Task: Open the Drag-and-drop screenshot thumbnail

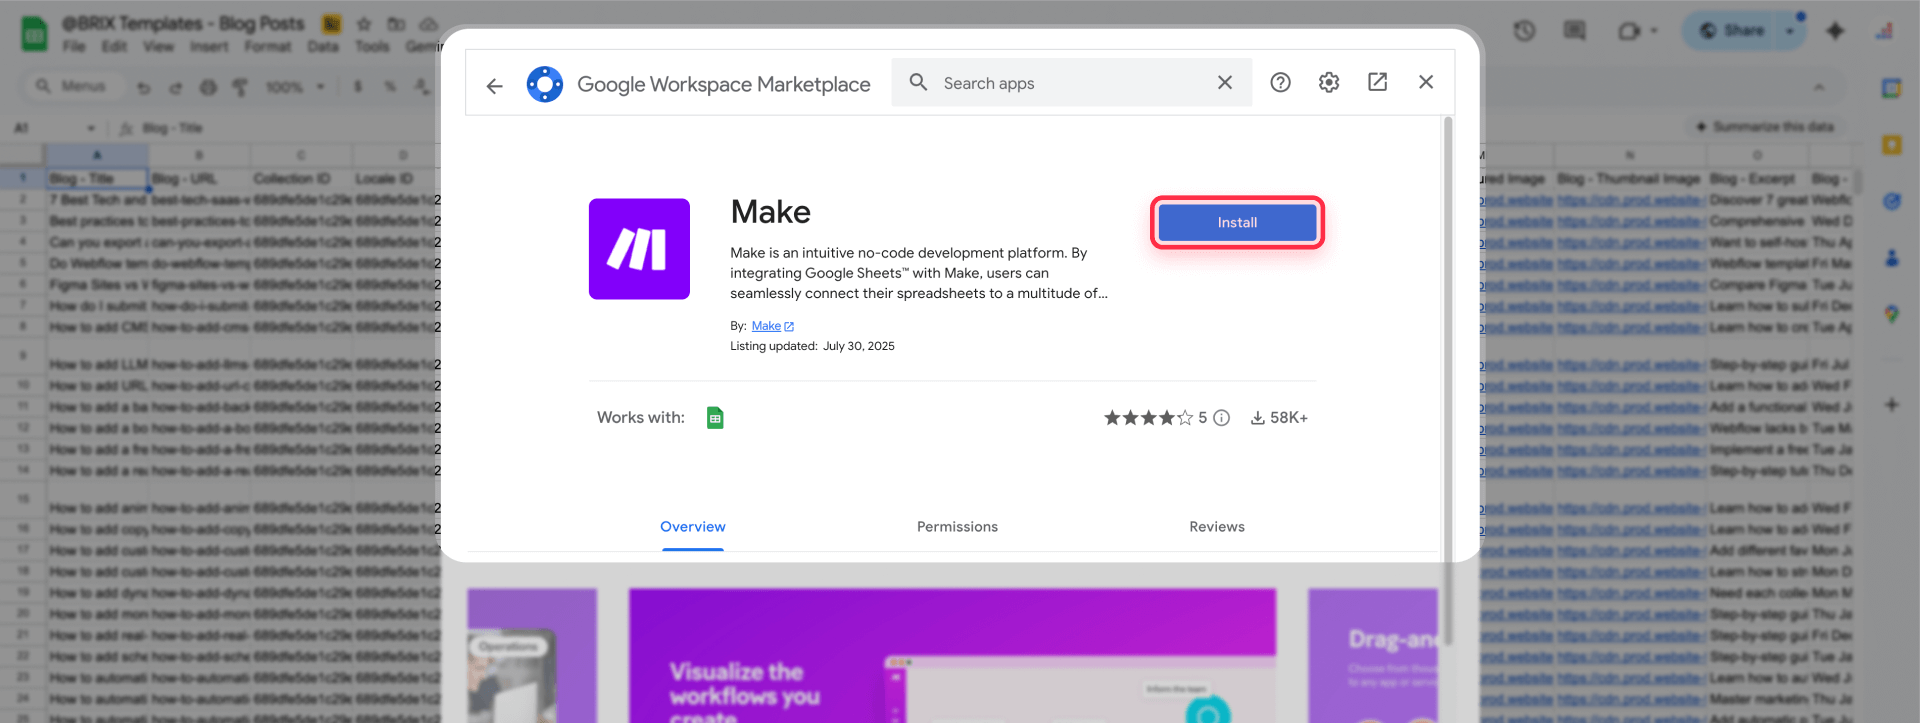Action: (1372, 655)
